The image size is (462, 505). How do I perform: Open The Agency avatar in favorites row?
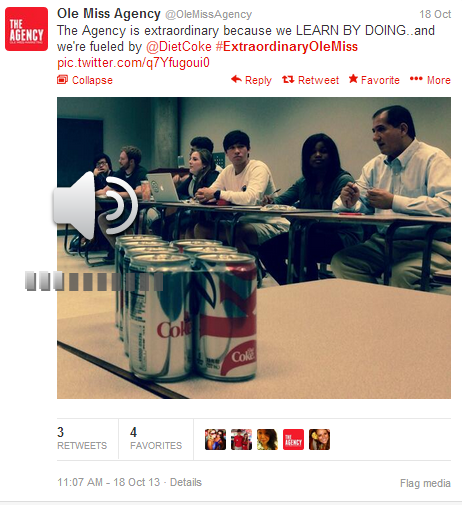point(293,439)
